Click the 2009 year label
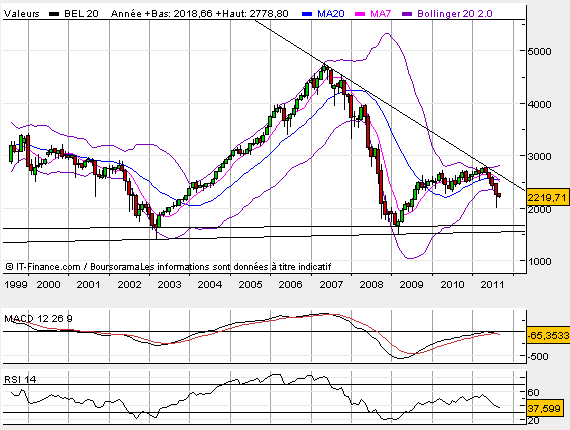Image resolution: width=570 pixels, height=430 pixels. pos(411,285)
